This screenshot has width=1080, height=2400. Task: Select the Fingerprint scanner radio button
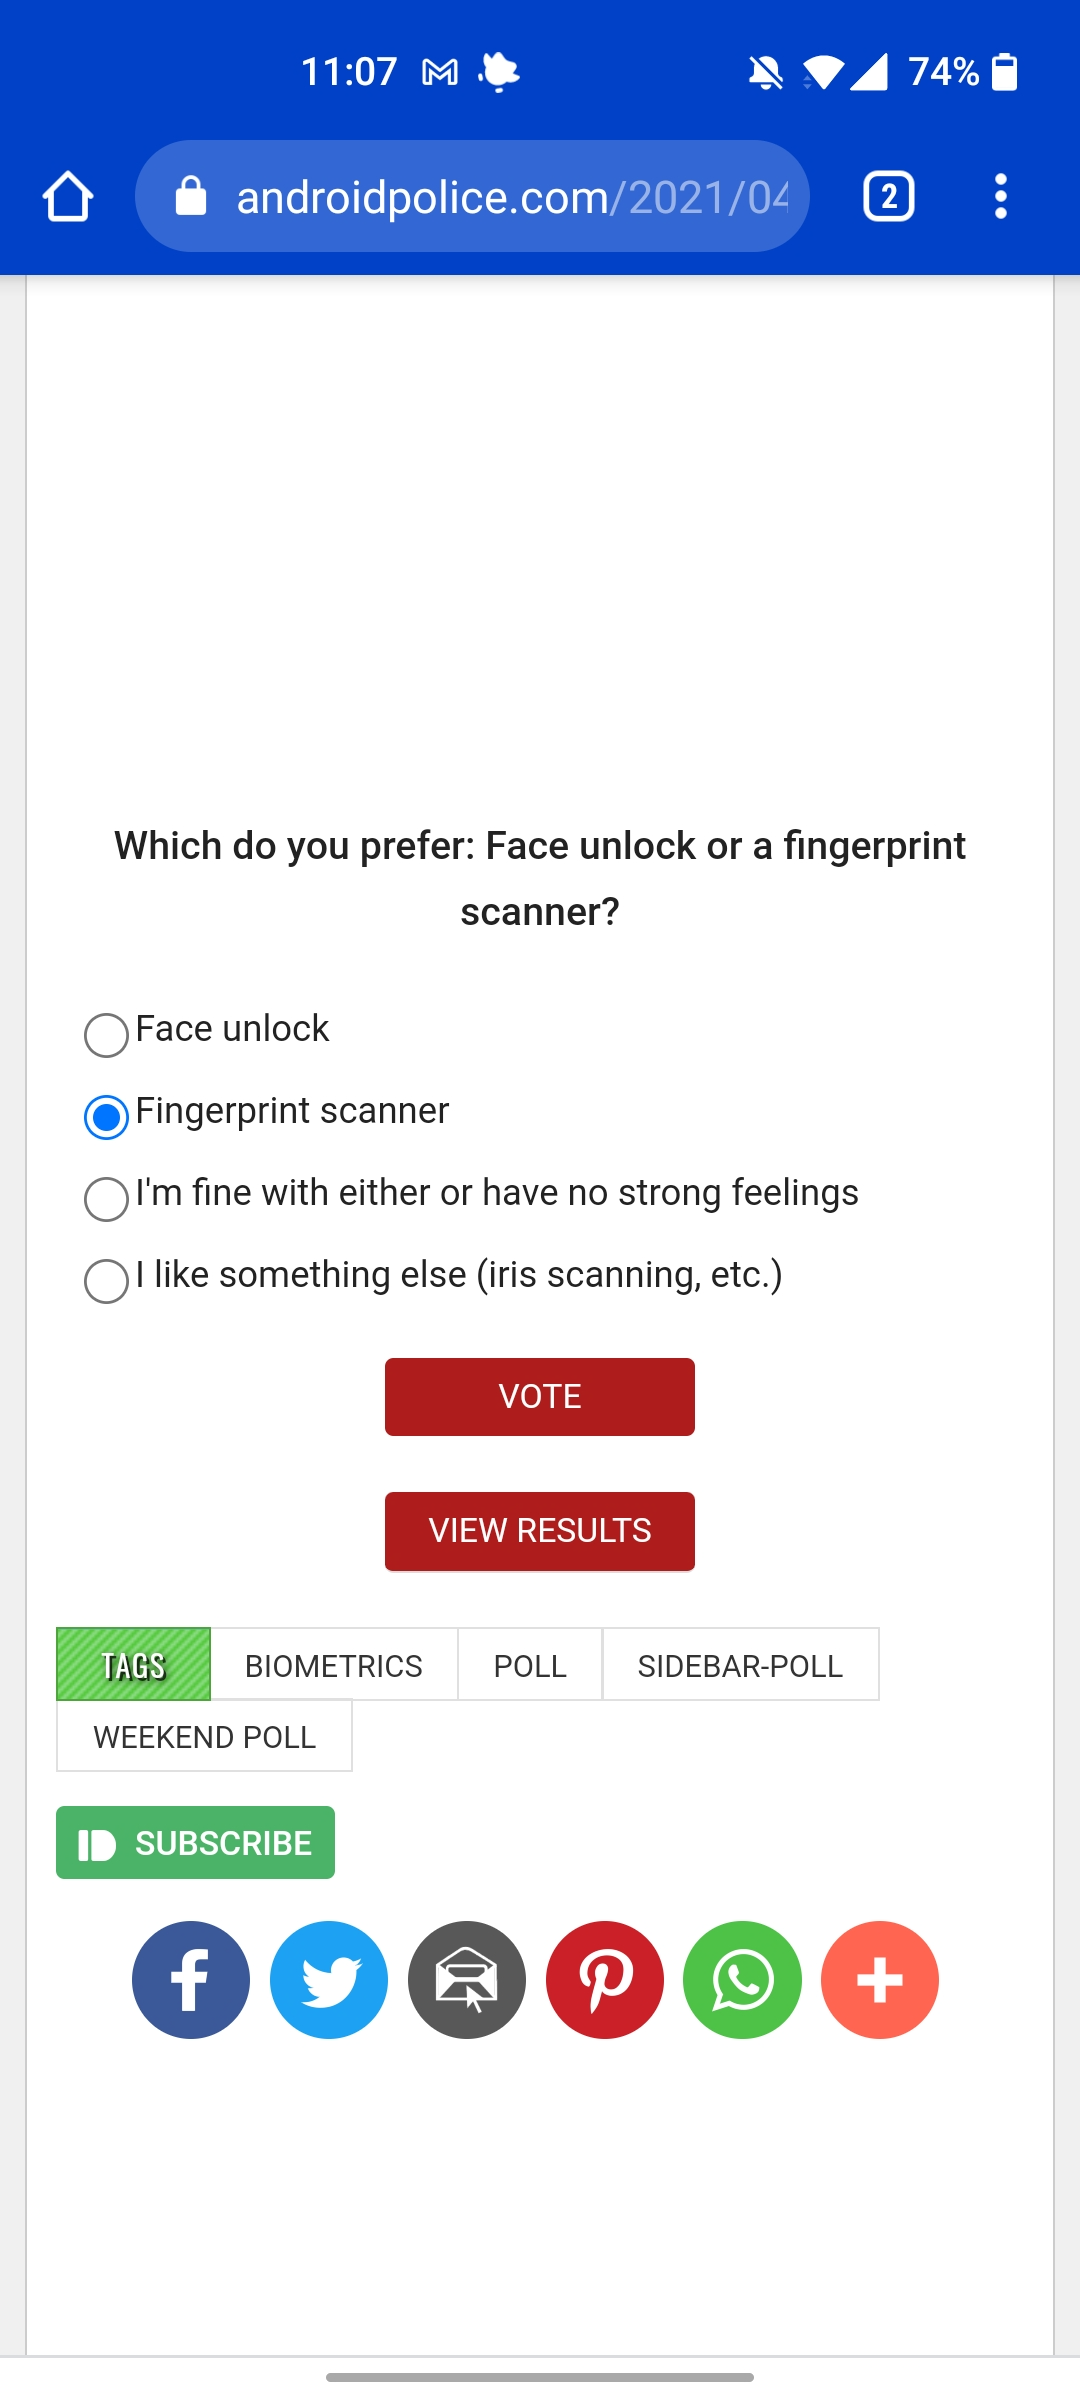107,1117
